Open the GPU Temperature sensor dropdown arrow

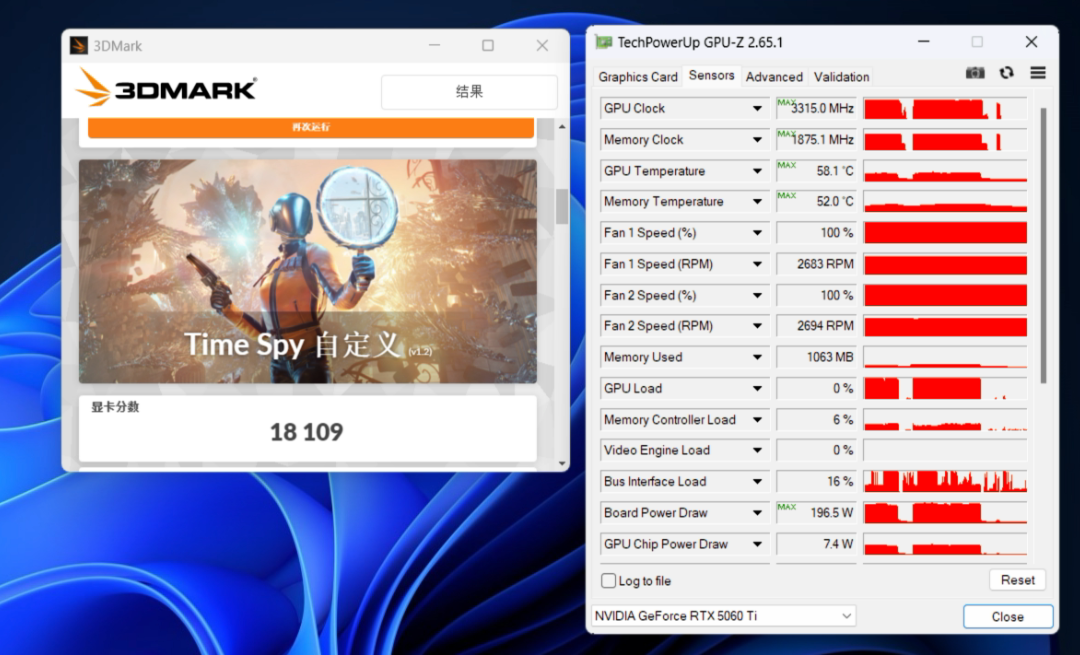click(x=757, y=171)
